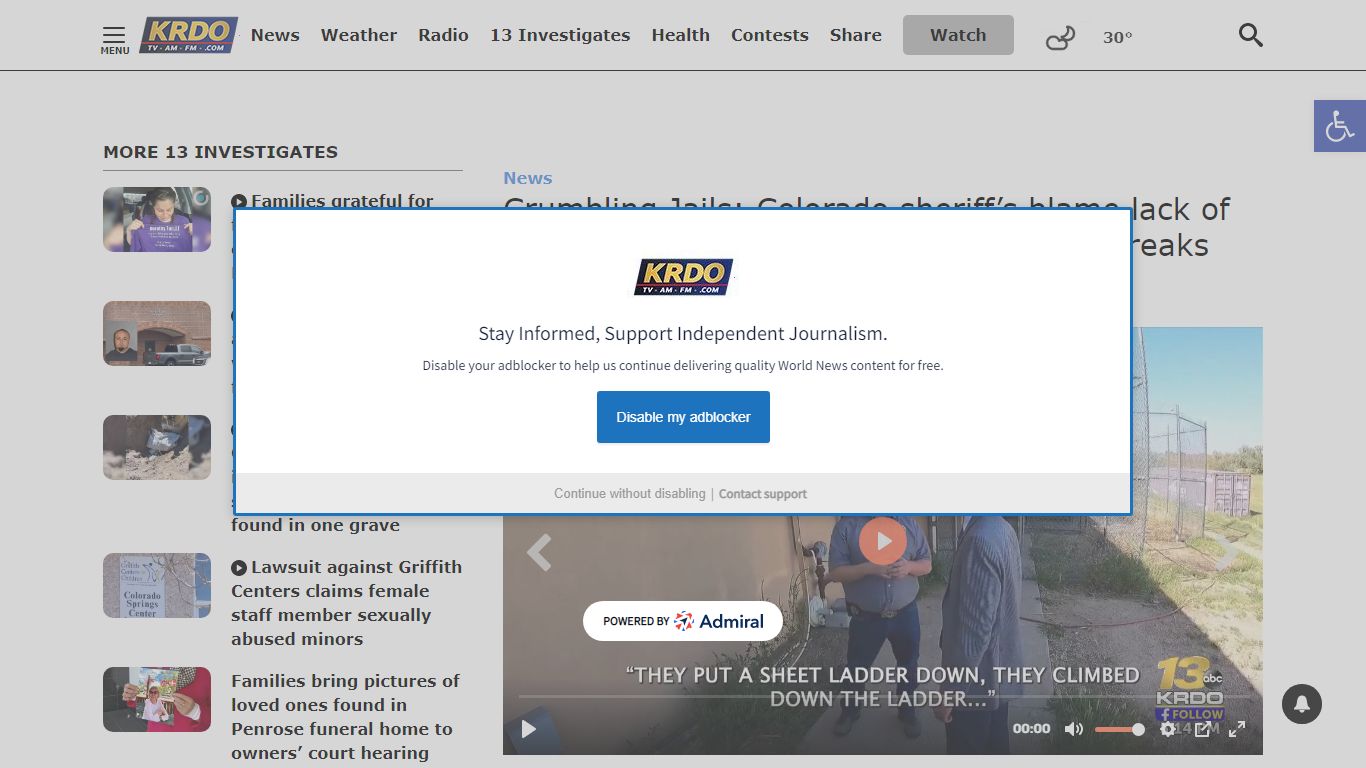Open video settings gear icon
The image size is (1366, 768).
click(x=1167, y=729)
